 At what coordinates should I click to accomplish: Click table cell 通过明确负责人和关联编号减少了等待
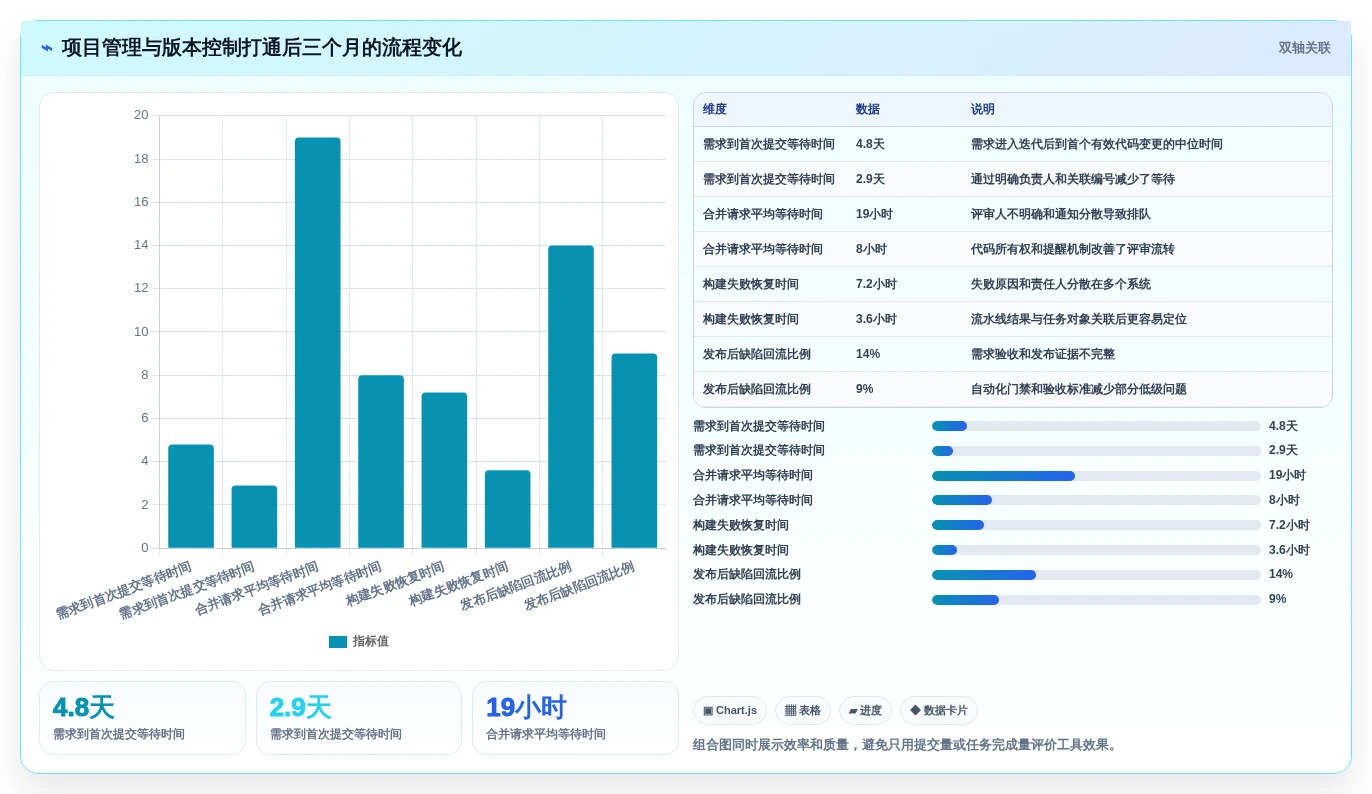[1073, 180]
